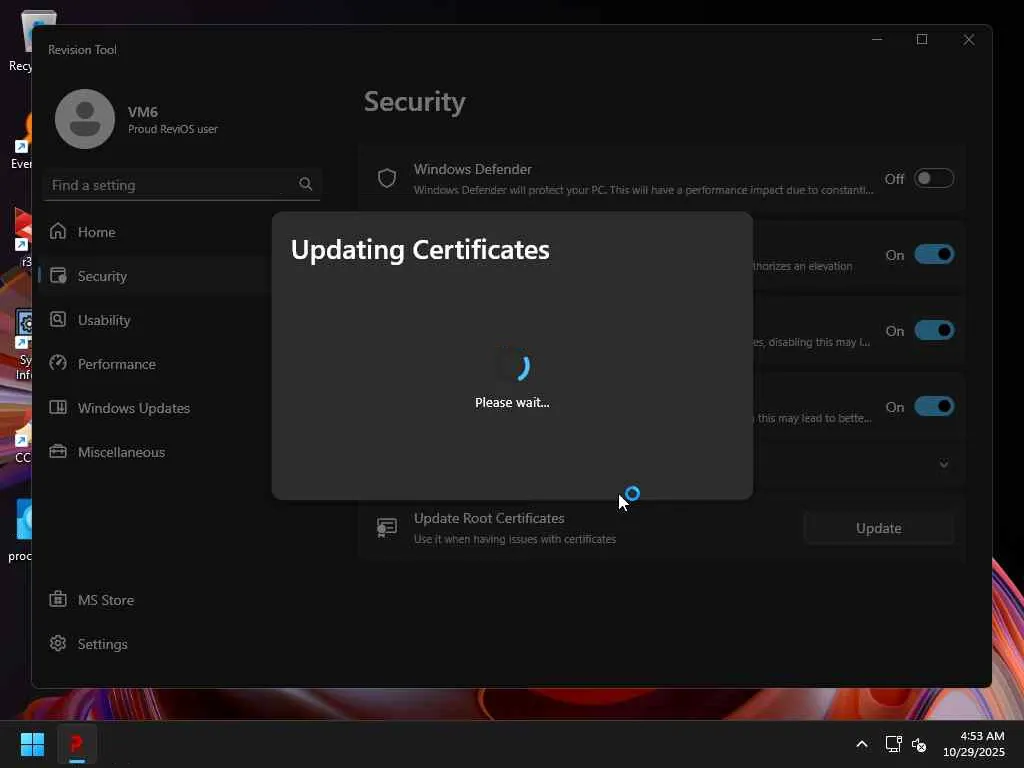Focus the Find a setting box
This screenshot has height=768, width=1024.
[182, 185]
